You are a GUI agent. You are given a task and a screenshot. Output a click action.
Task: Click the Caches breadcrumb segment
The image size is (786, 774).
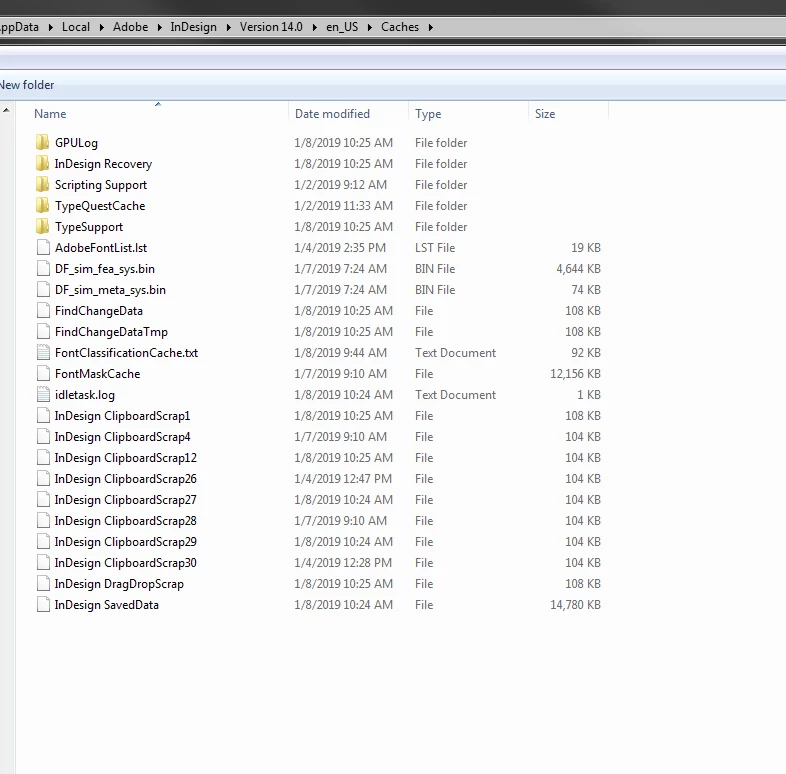[400, 27]
